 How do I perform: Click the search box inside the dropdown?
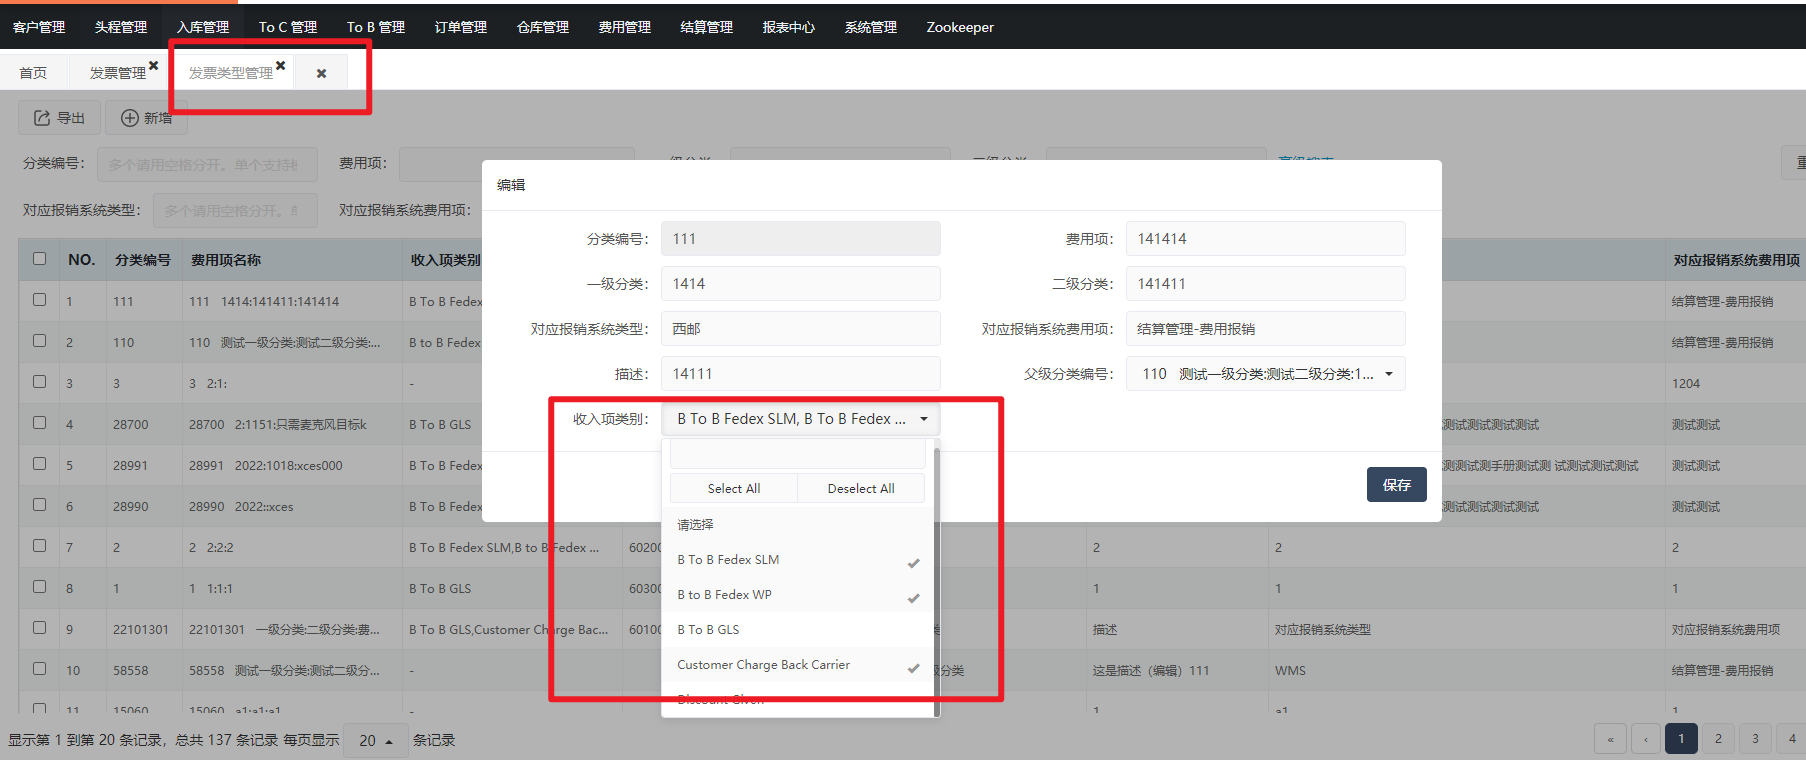797,454
